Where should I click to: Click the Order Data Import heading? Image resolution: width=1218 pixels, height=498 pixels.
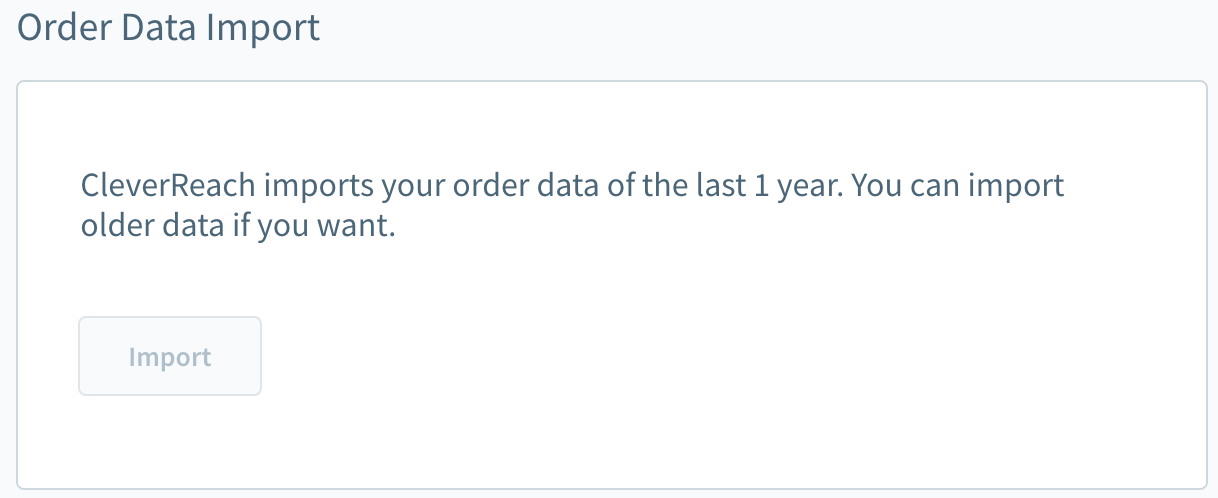pyautogui.click(x=169, y=27)
